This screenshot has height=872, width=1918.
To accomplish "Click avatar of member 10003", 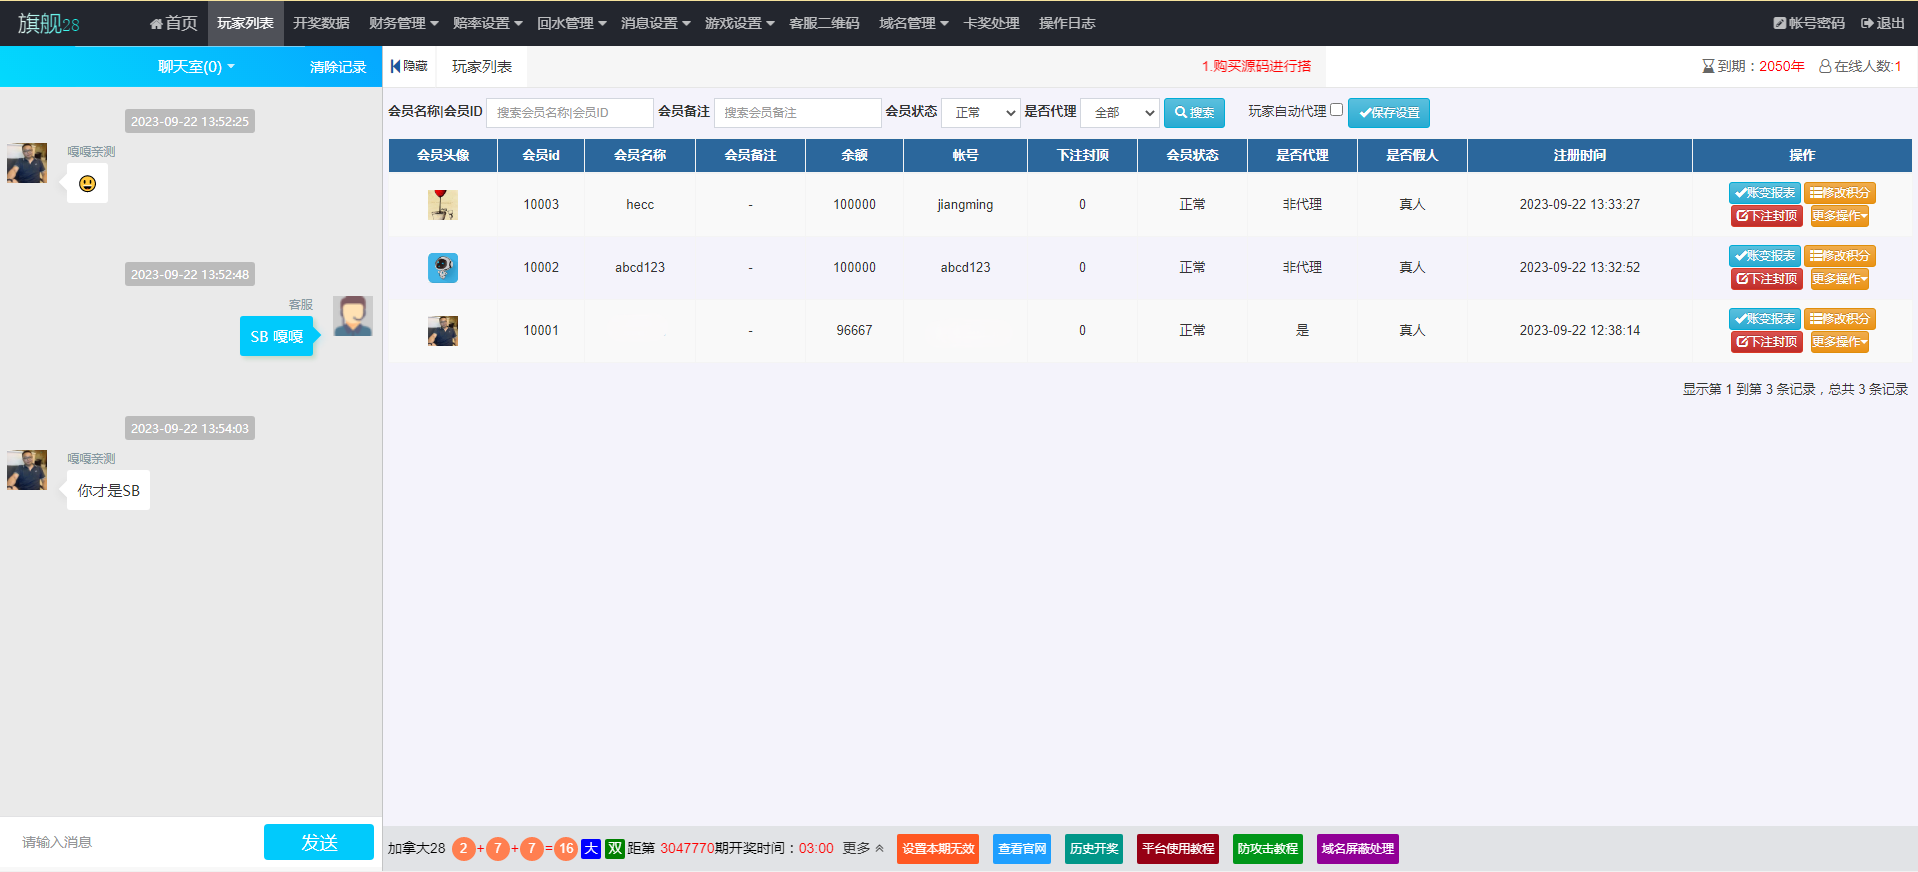I will click(443, 205).
